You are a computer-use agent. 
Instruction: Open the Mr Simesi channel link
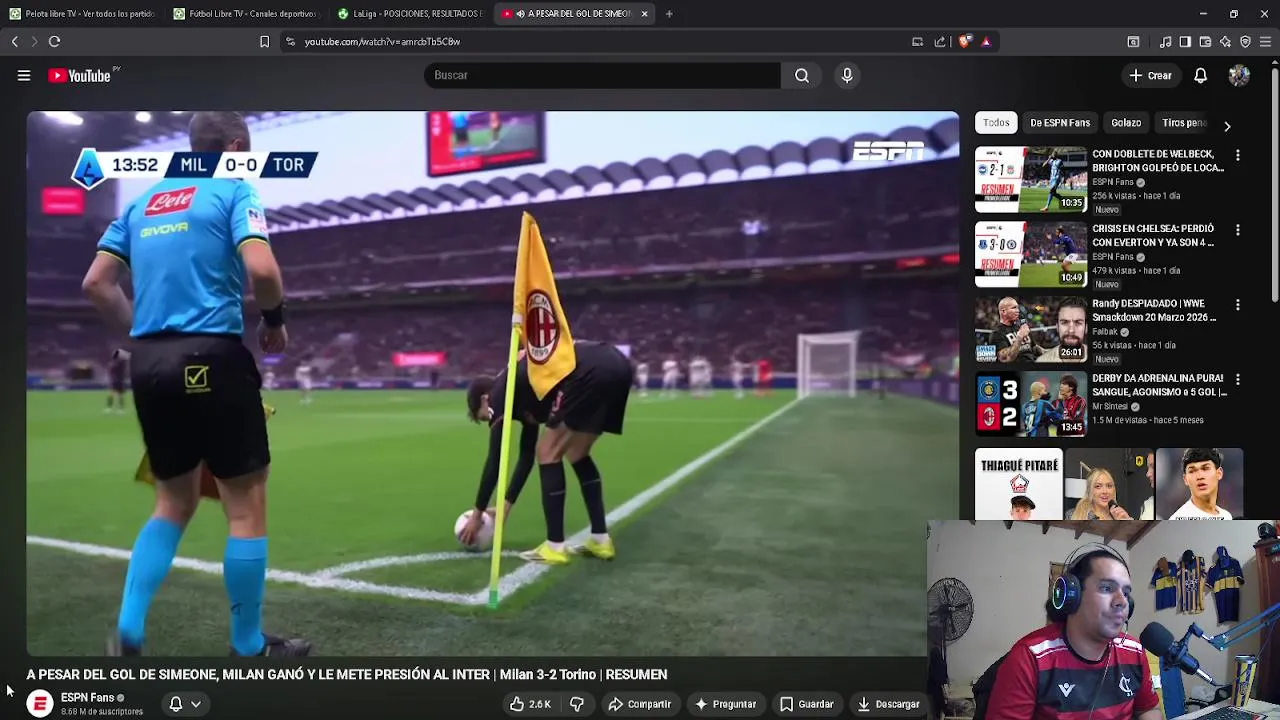(1109, 407)
